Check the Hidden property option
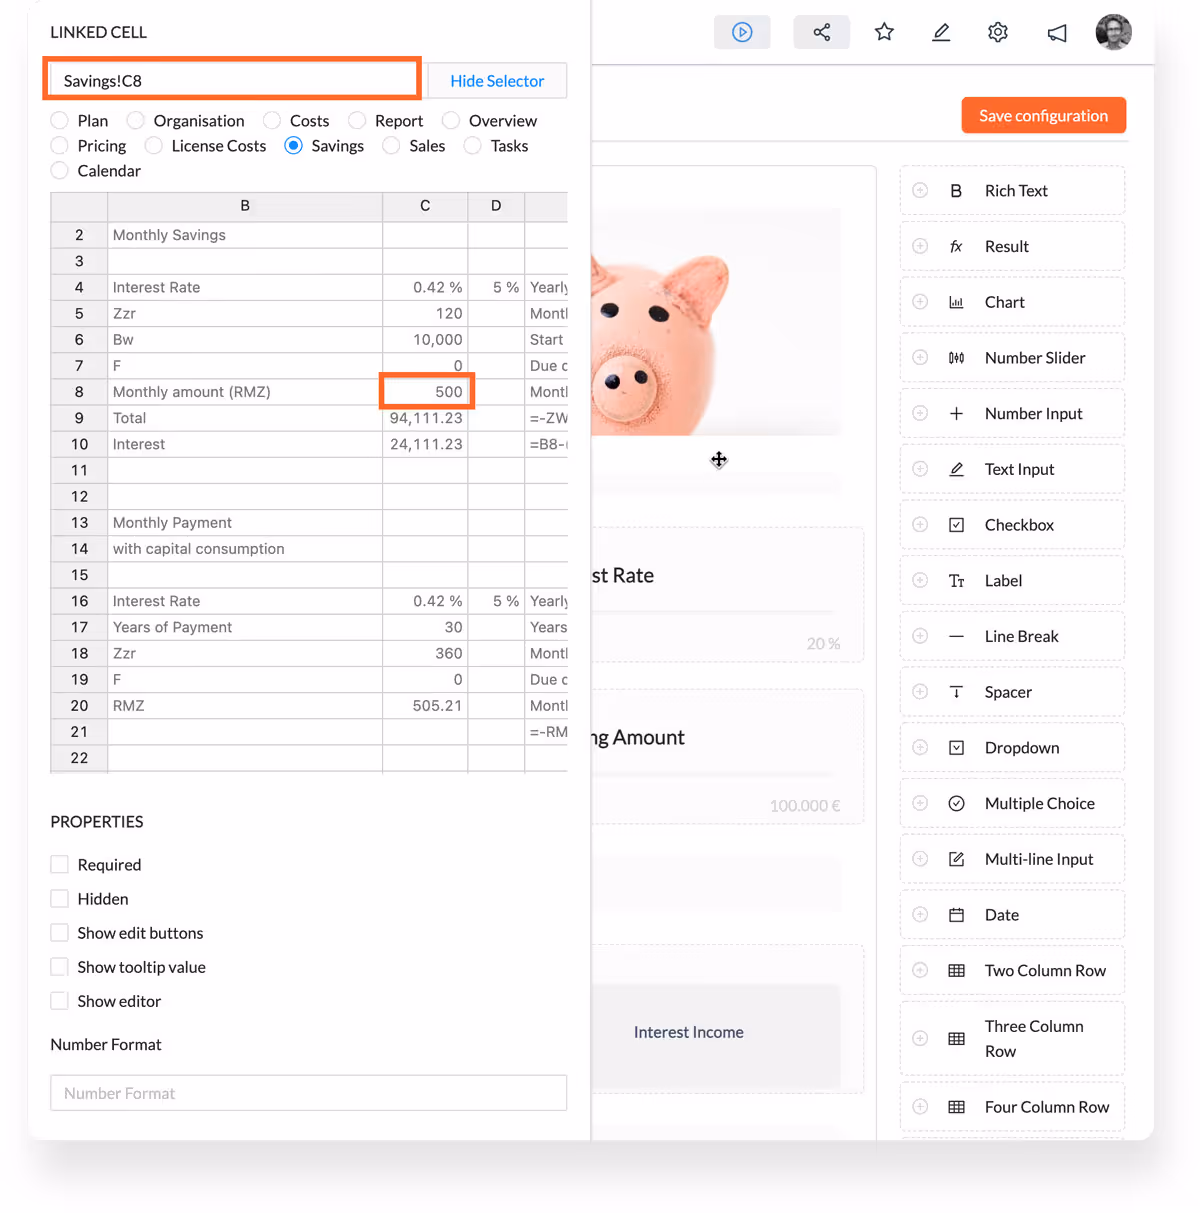This screenshot has height=1213, width=1200. (x=59, y=898)
